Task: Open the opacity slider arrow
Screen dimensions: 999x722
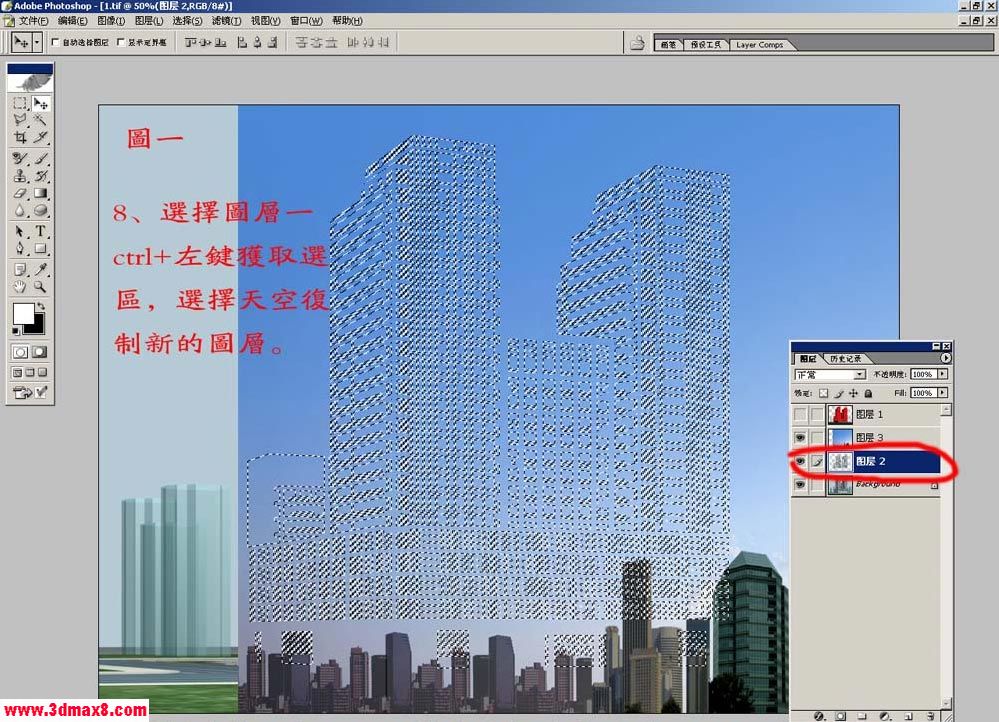Action: tap(943, 374)
